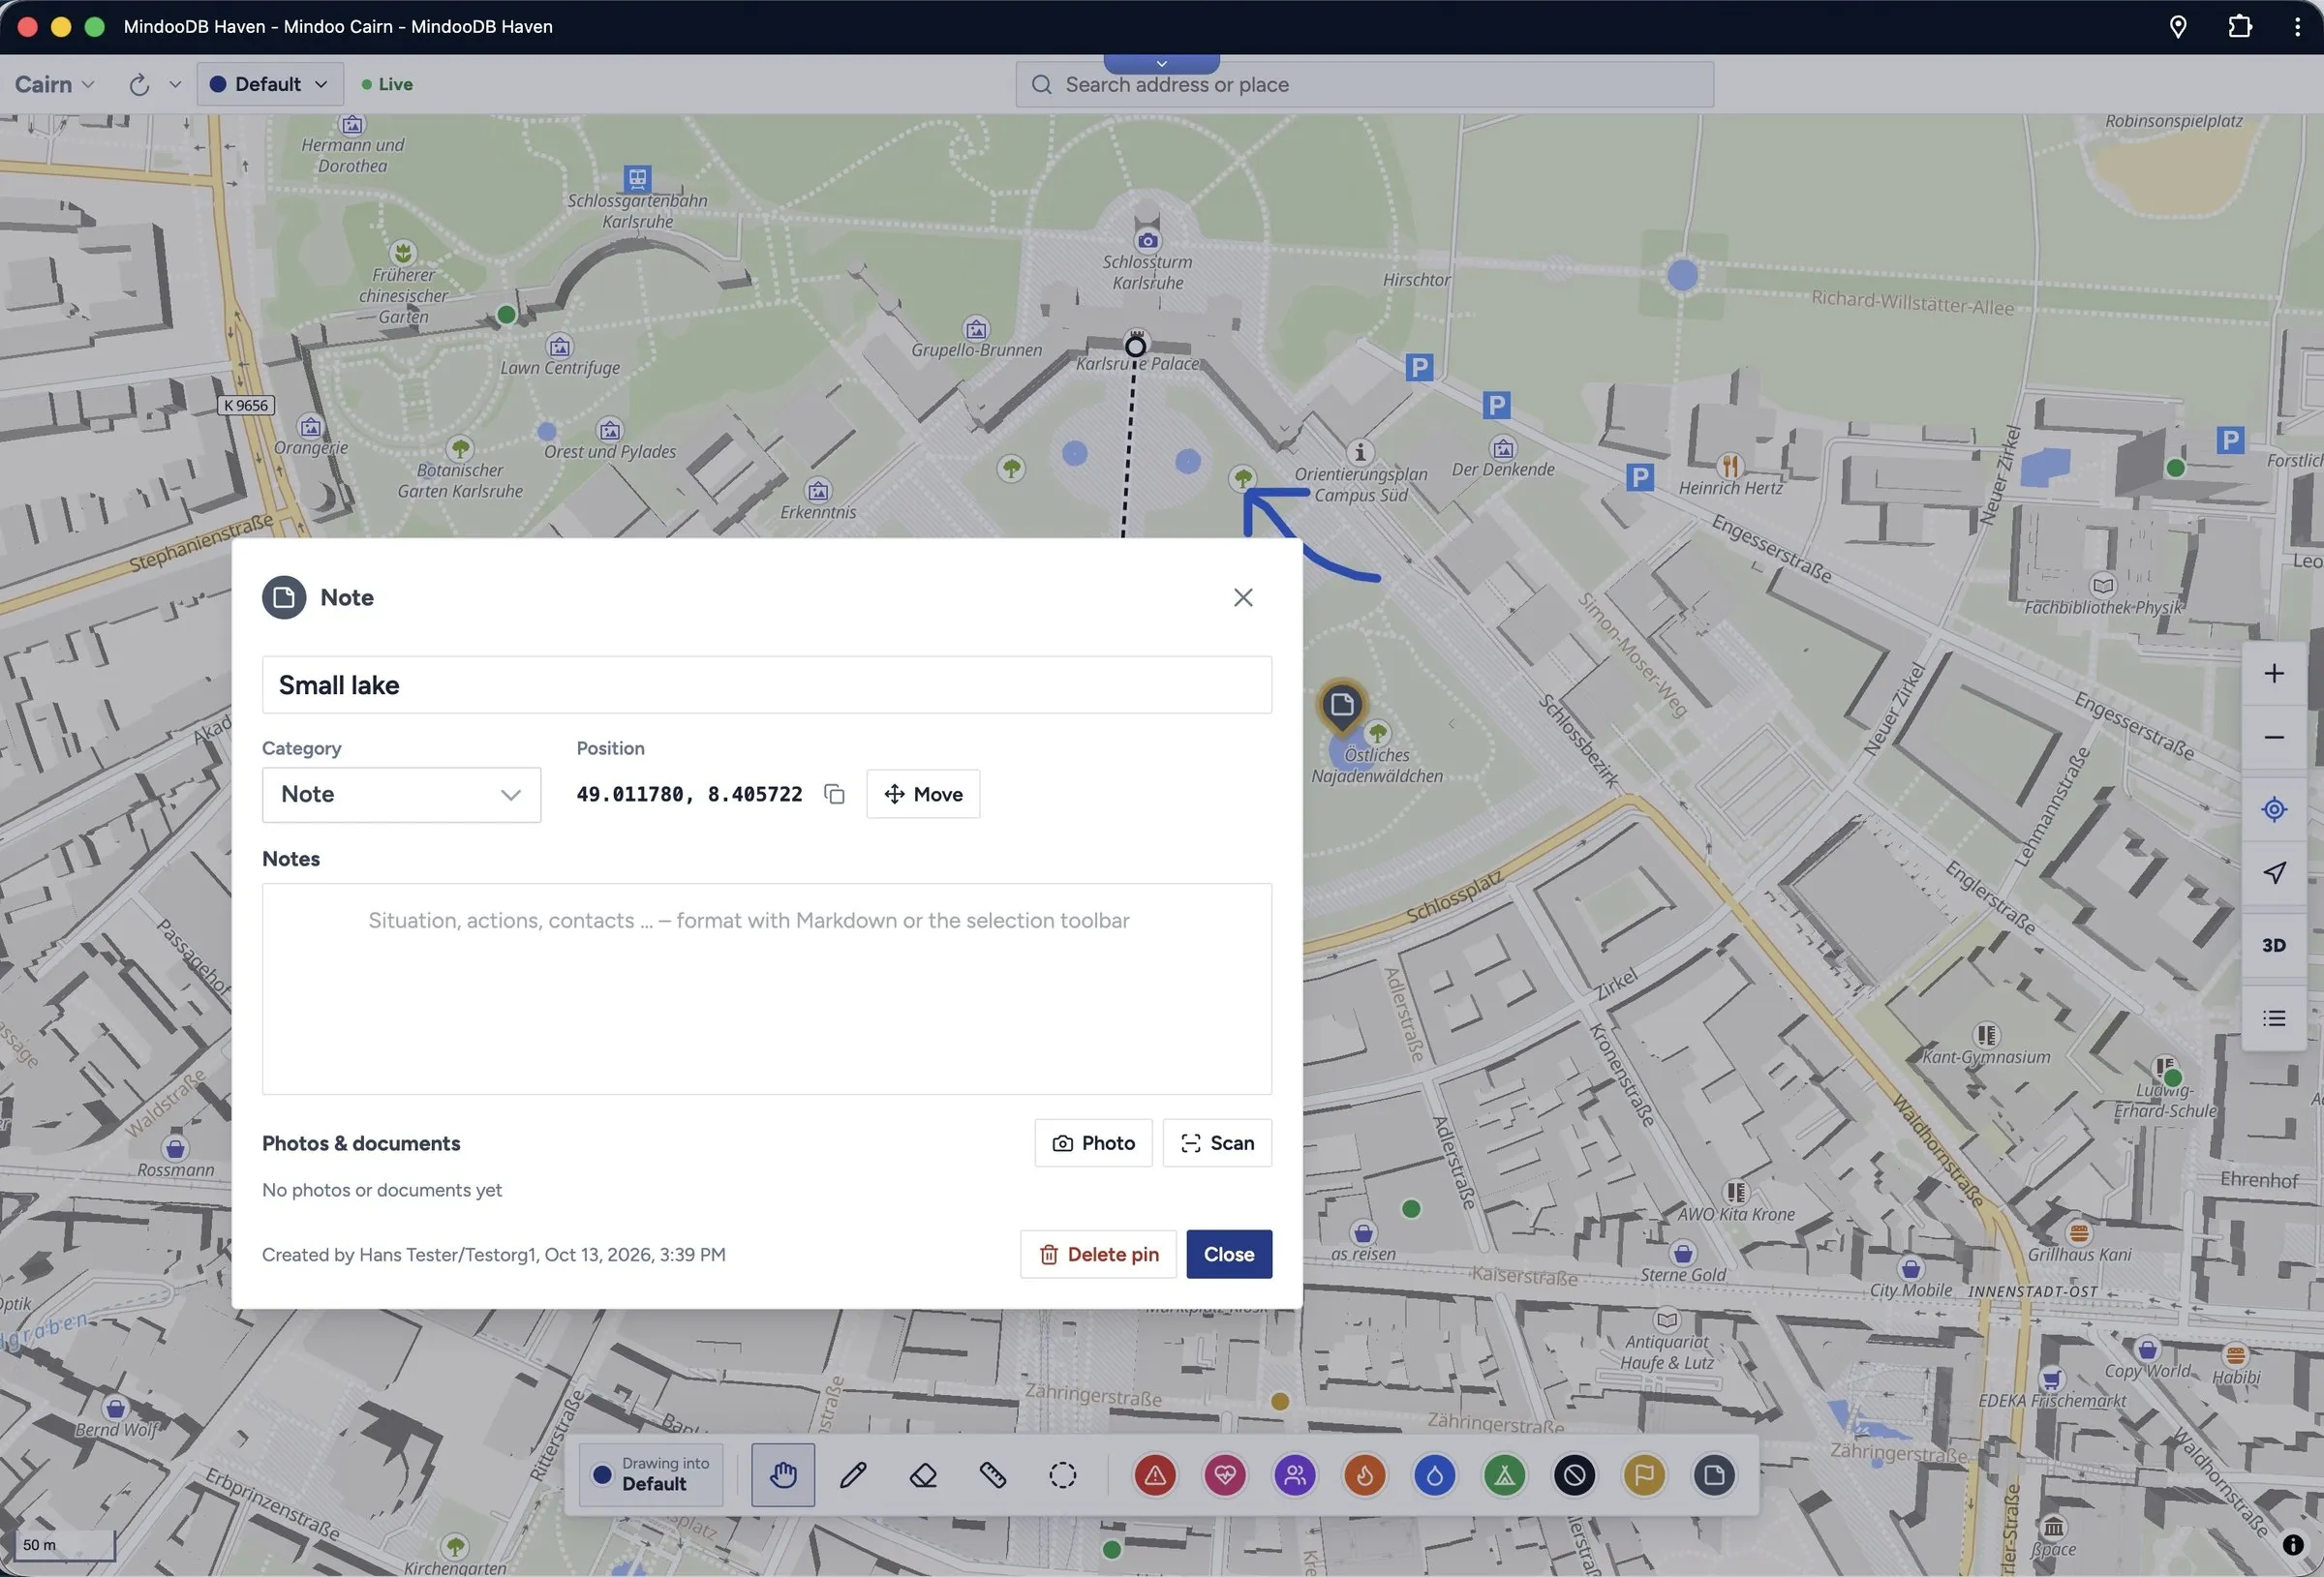Click the navigation arrow map control
The width and height of the screenshot is (2324, 1577).
(x=2274, y=873)
